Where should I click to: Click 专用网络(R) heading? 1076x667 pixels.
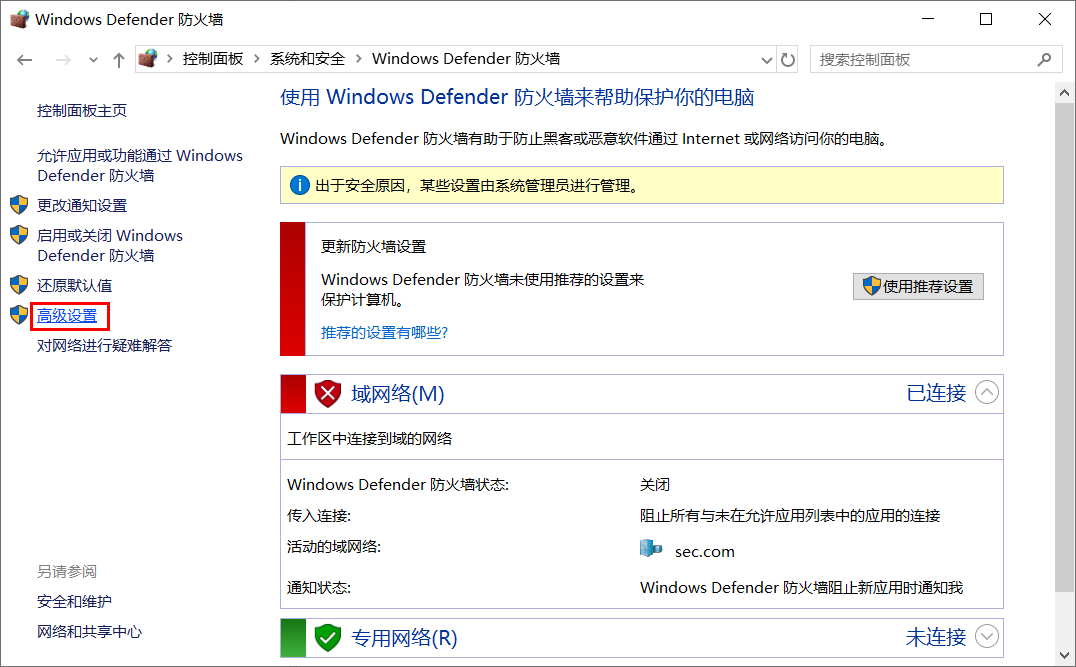[404, 638]
